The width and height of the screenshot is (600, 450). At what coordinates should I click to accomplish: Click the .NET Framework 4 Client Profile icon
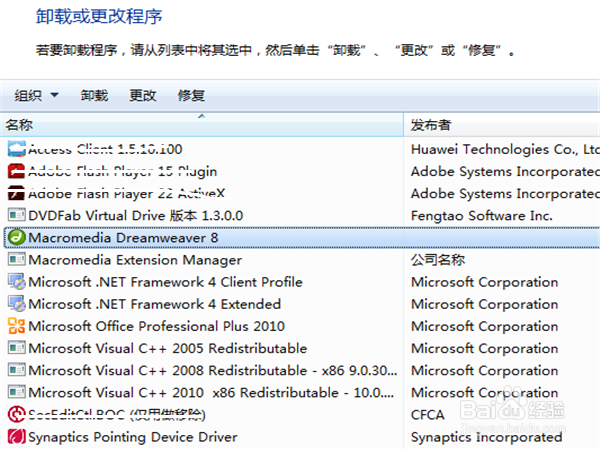[x=15, y=282]
